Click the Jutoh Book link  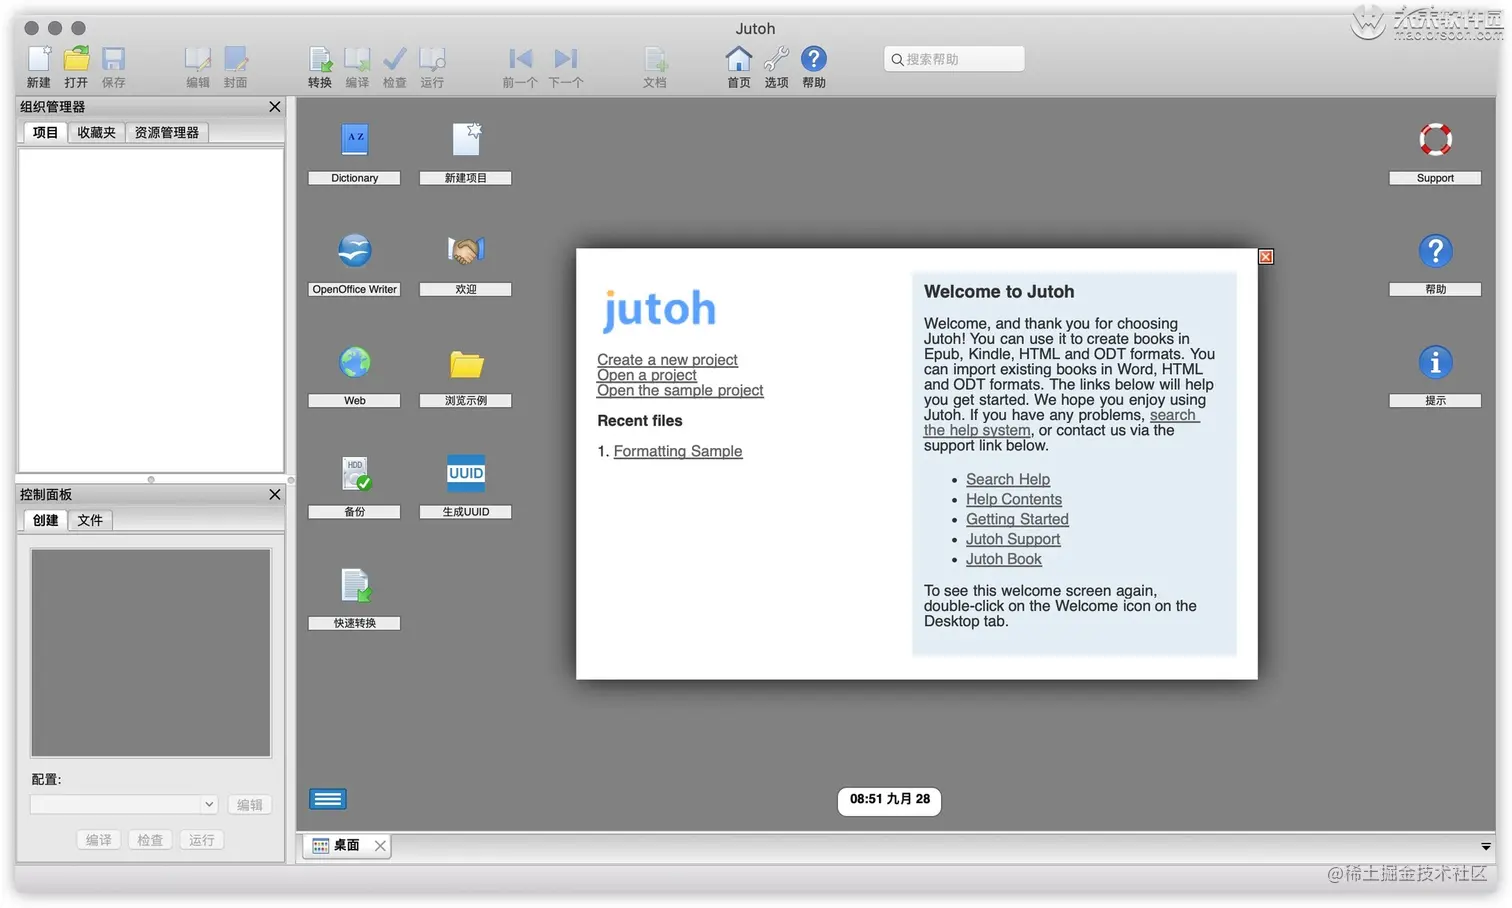coord(1004,559)
